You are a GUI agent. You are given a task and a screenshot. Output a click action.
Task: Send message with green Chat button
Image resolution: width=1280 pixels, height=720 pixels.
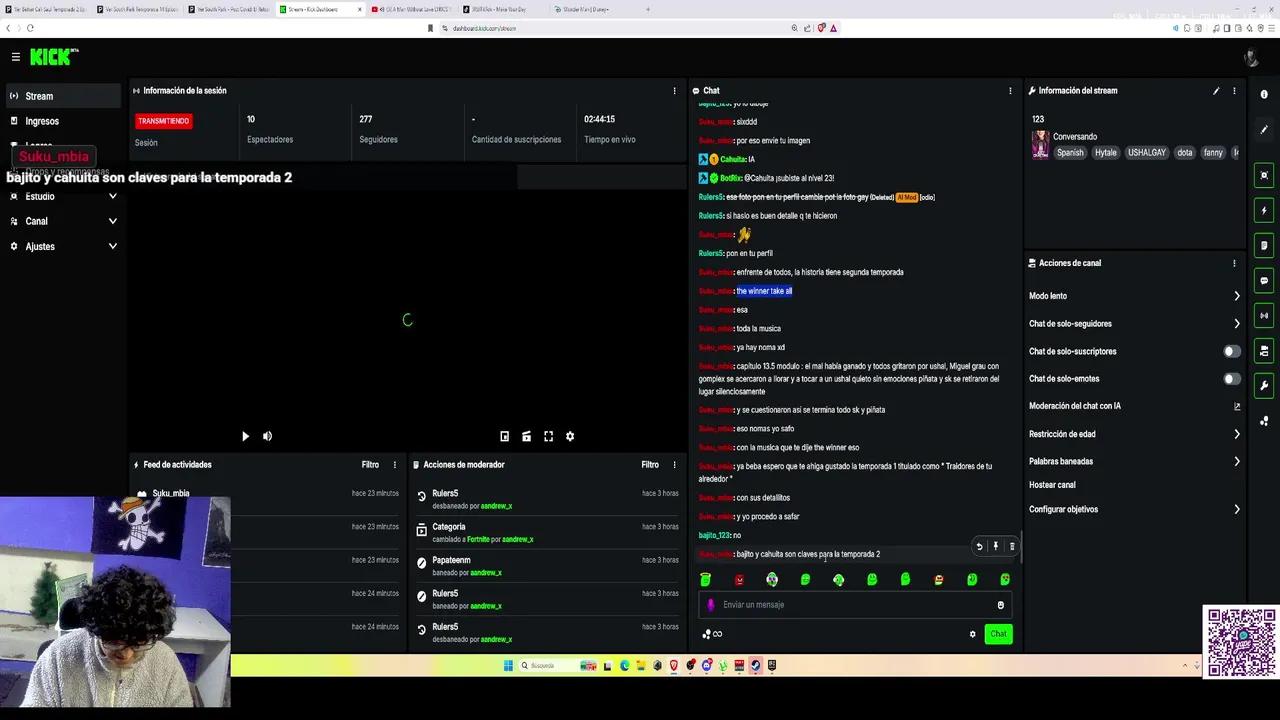click(x=998, y=634)
